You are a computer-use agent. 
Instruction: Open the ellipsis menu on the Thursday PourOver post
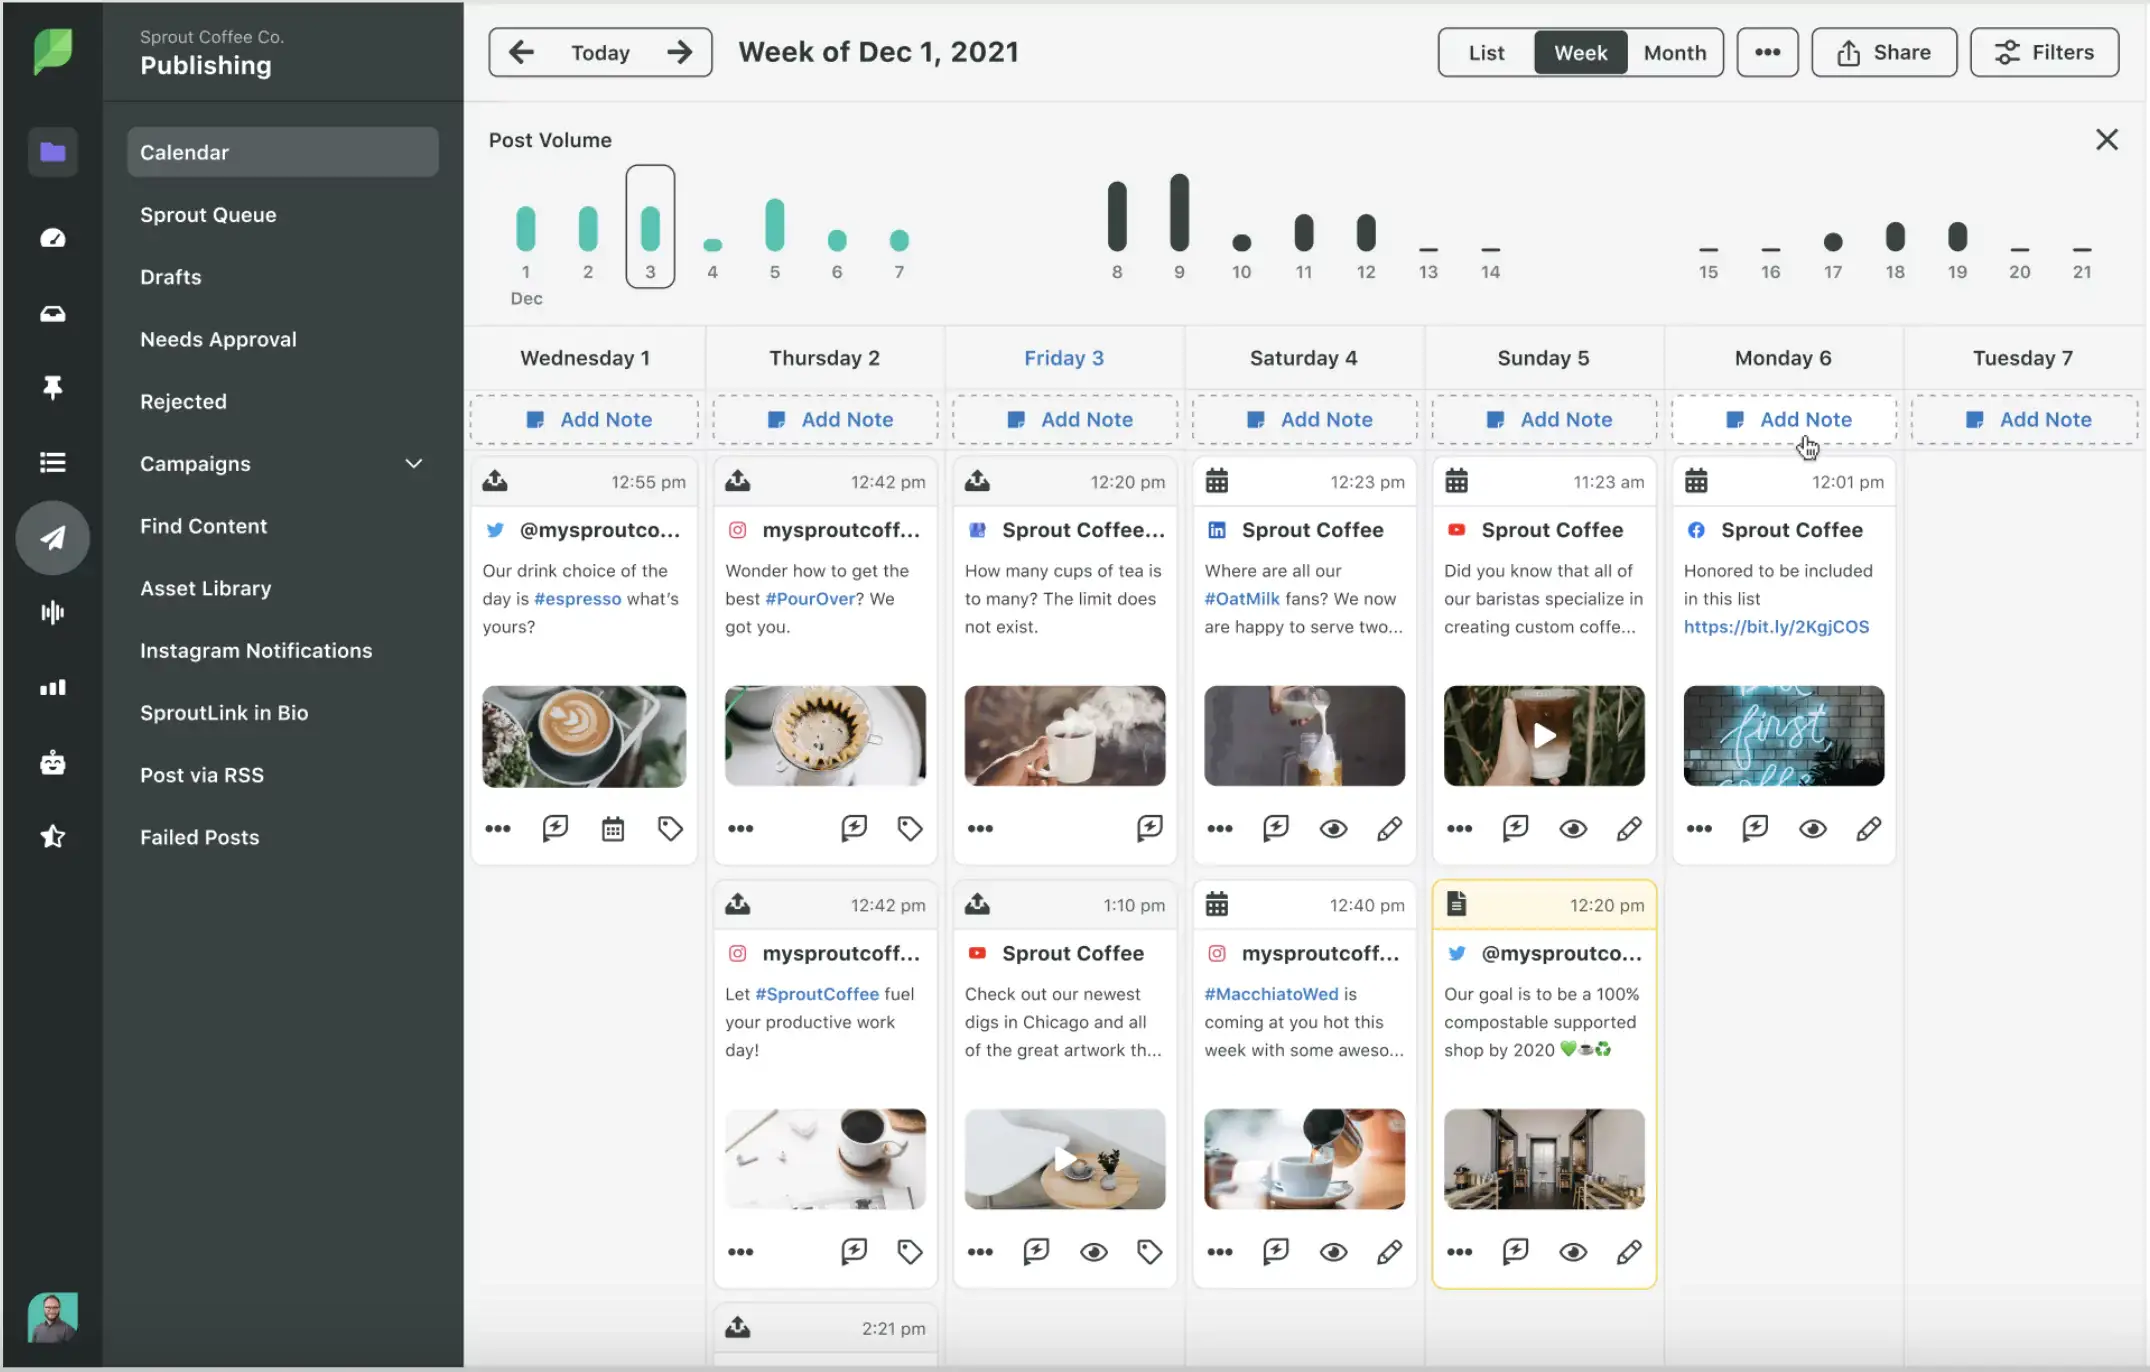[x=740, y=828]
